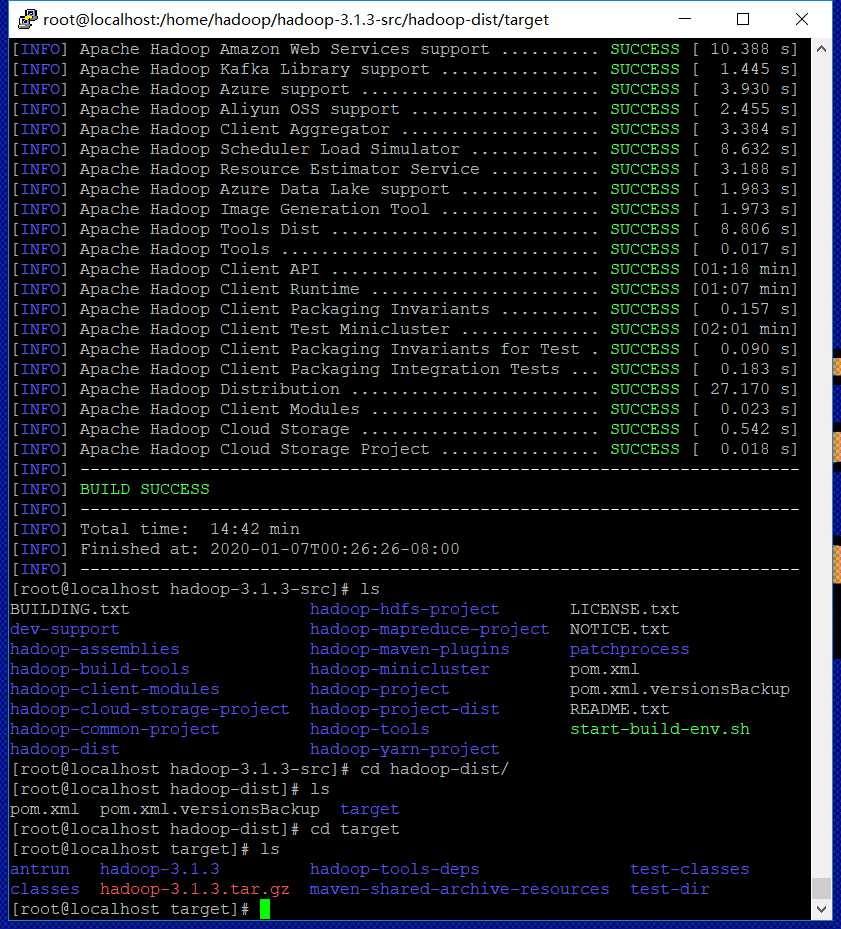
Task: Click Scheduler Load Simulator line
Action: 405,149
